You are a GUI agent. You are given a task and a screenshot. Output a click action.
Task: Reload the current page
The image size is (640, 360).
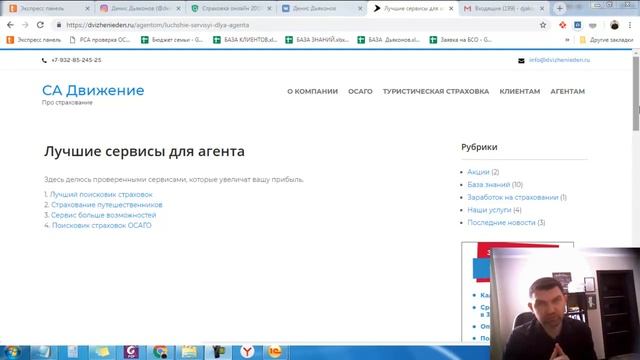click(x=40, y=25)
